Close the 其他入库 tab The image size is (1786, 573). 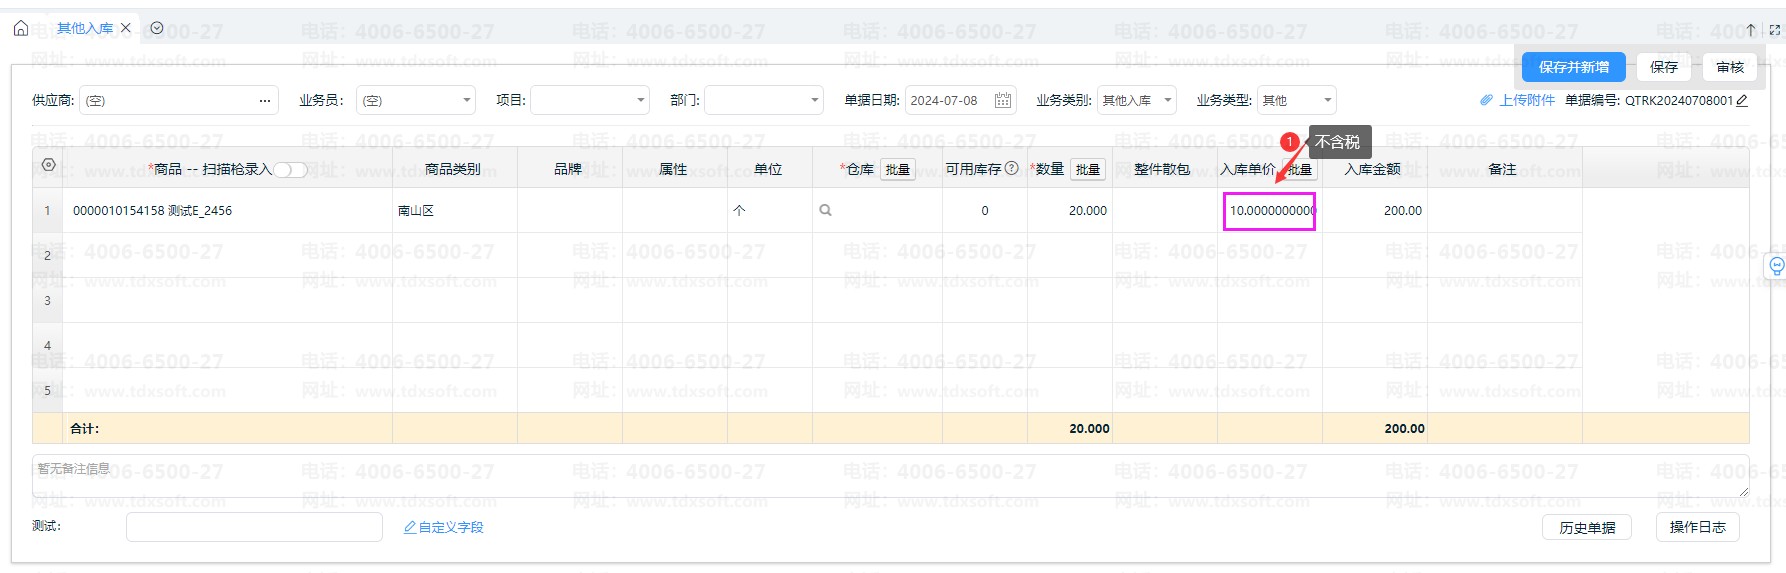click(x=126, y=28)
